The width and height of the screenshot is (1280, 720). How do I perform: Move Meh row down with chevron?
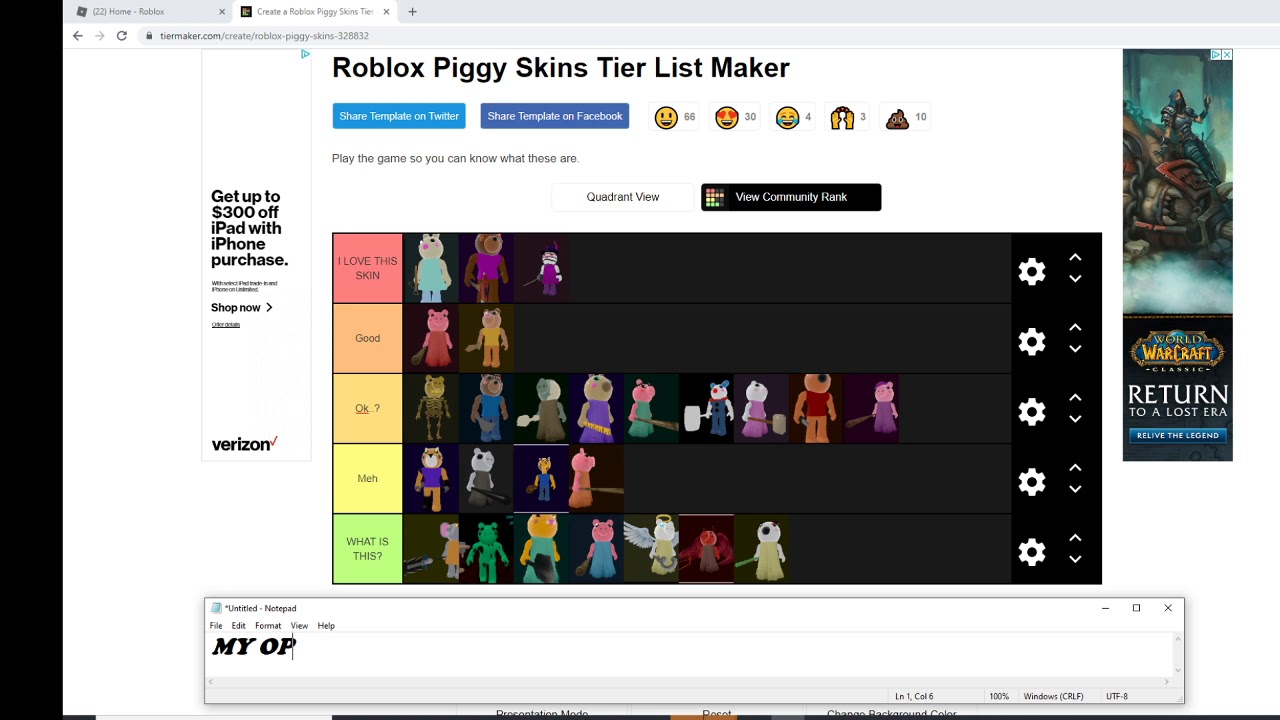[1075, 489]
